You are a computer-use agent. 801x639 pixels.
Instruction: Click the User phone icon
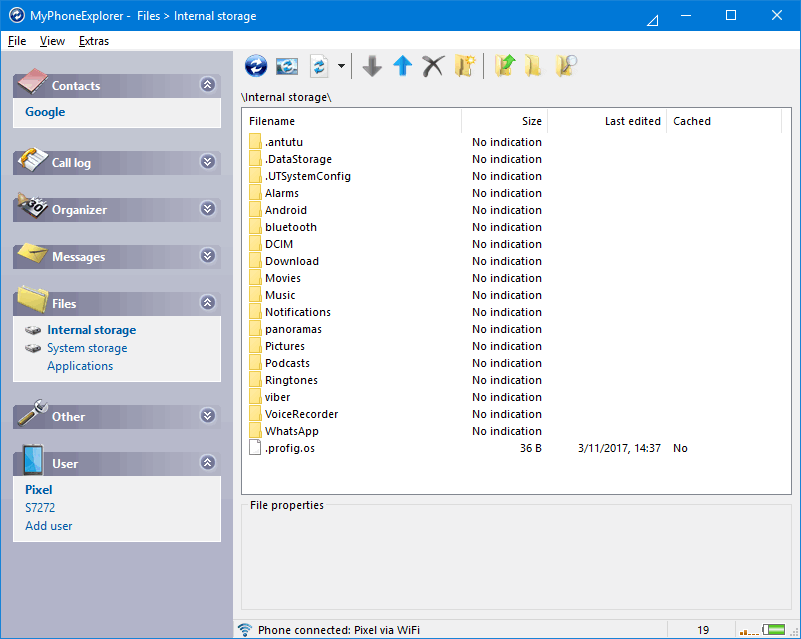(x=33, y=459)
